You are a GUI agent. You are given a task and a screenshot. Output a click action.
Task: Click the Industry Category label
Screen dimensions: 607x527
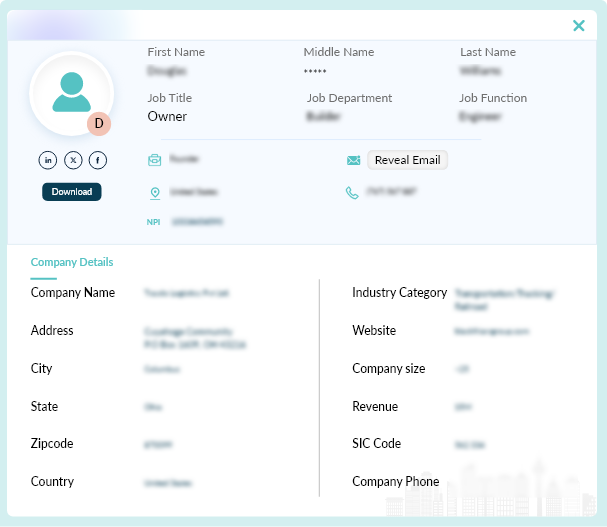click(x=399, y=293)
